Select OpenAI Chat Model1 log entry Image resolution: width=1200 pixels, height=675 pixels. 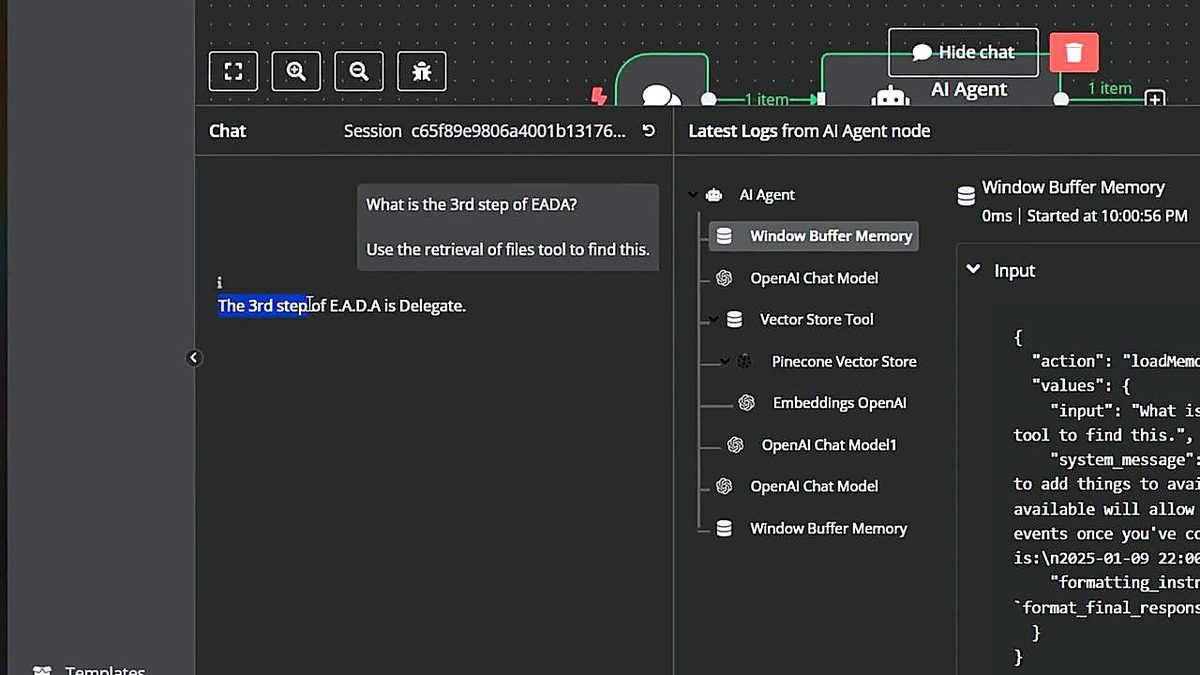[x=829, y=445]
